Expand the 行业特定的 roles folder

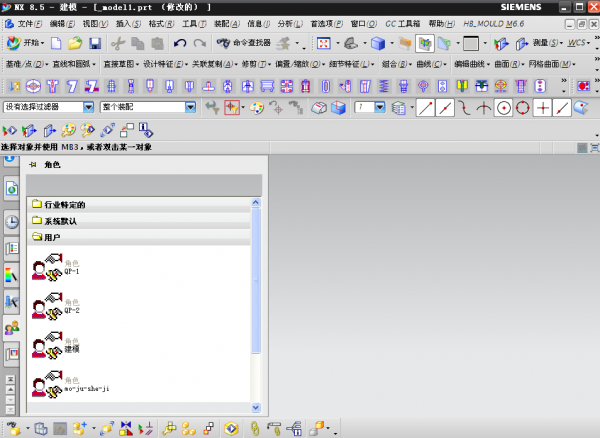139,205
